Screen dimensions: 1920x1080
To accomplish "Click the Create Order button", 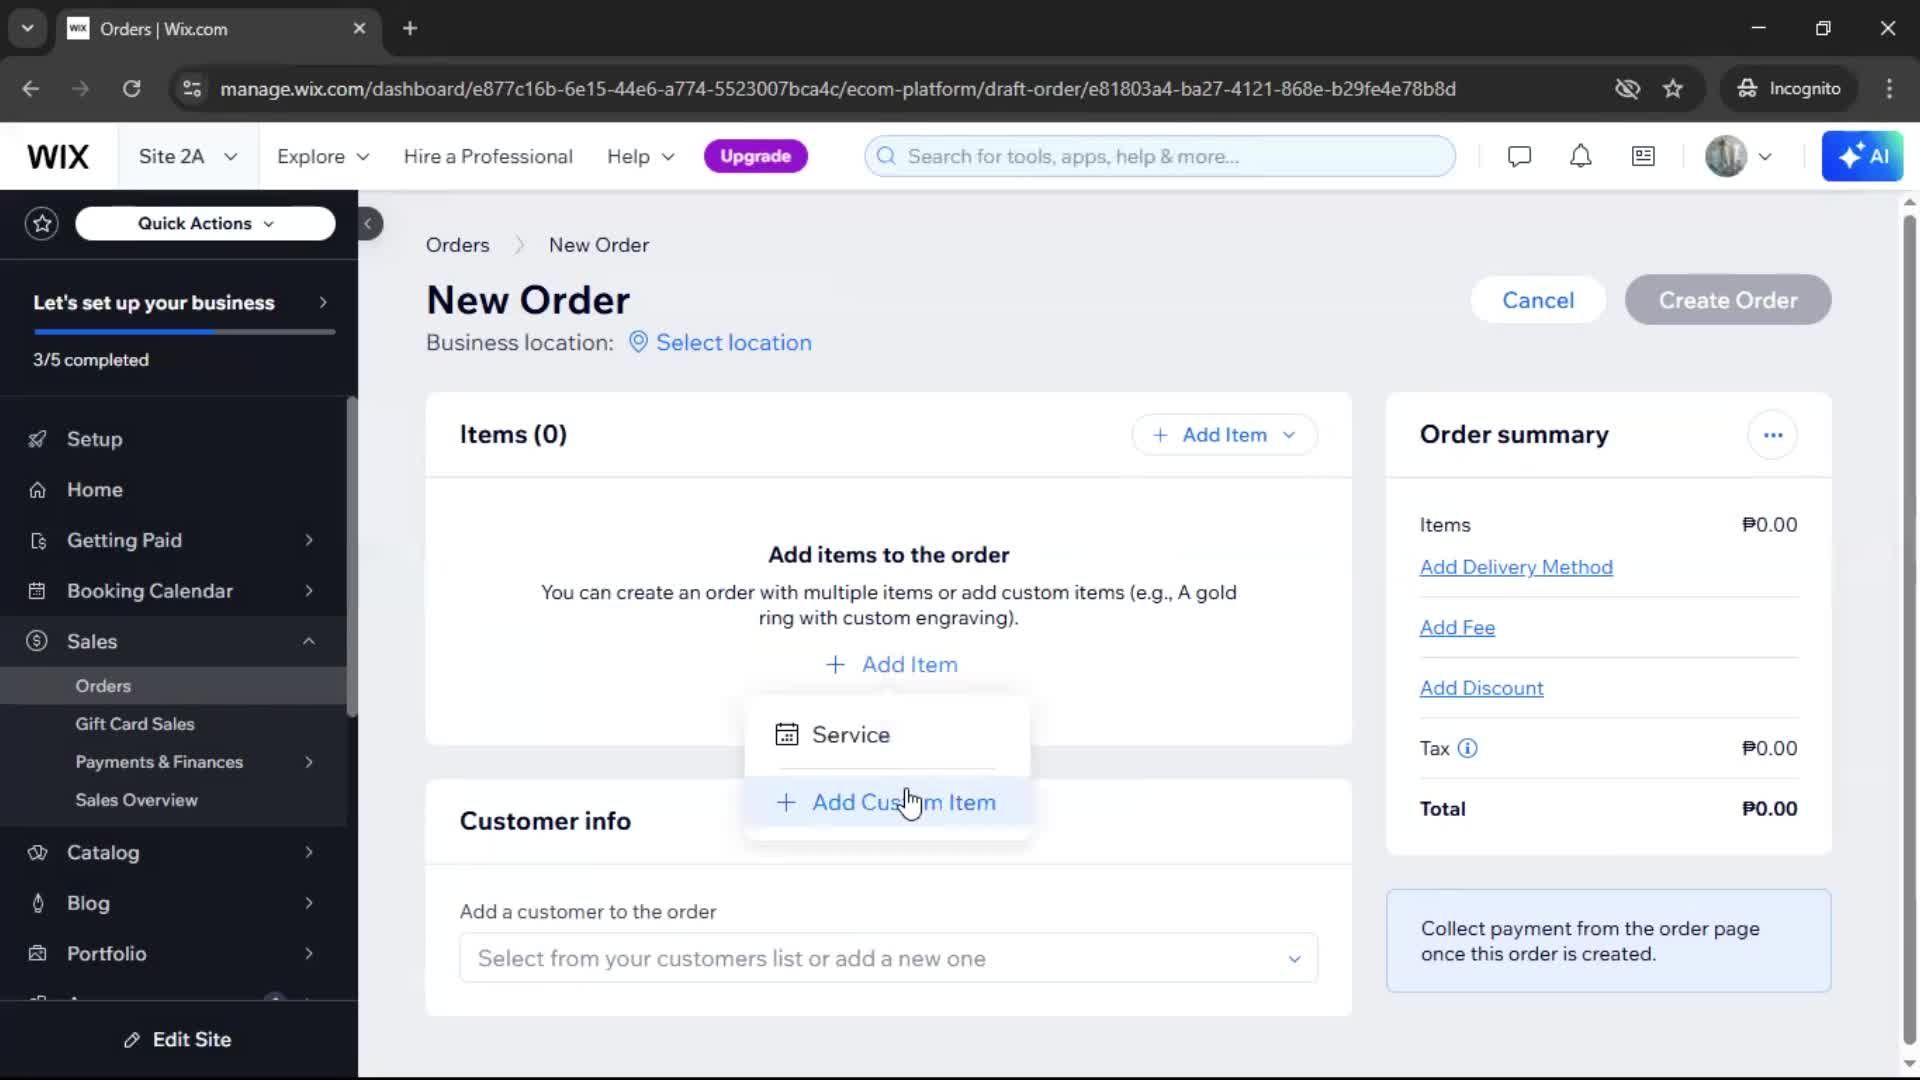I will tap(1728, 300).
